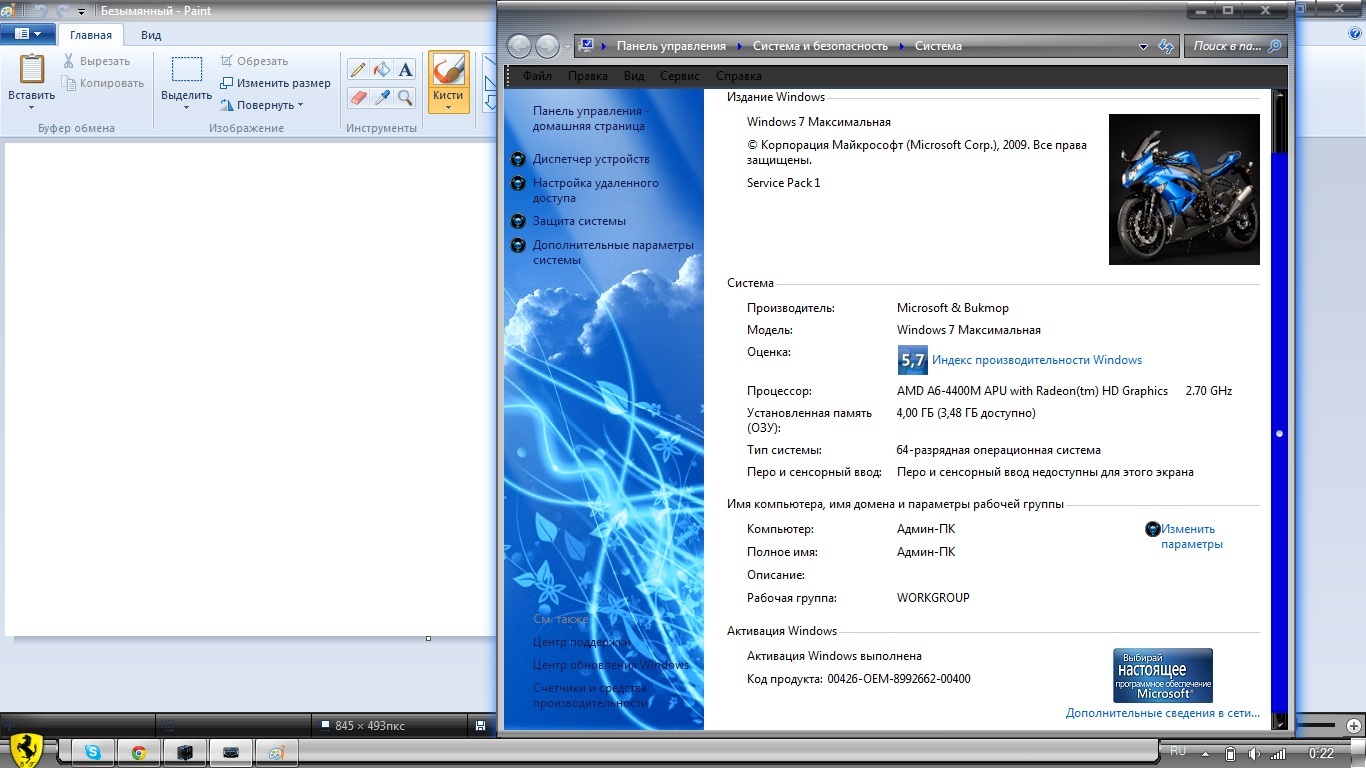
Task: Click the Undo arrow in Paint title bar
Action: click(x=41, y=11)
